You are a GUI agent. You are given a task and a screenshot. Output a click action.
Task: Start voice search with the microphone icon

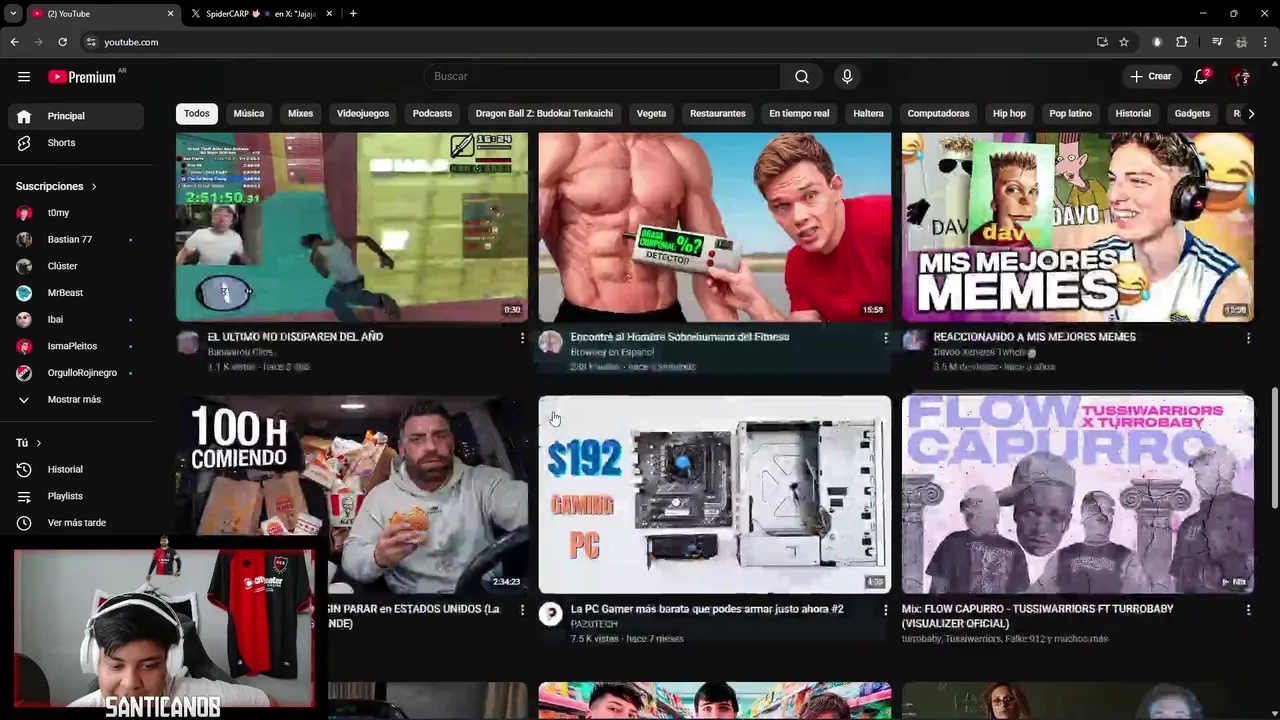point(847,77)
